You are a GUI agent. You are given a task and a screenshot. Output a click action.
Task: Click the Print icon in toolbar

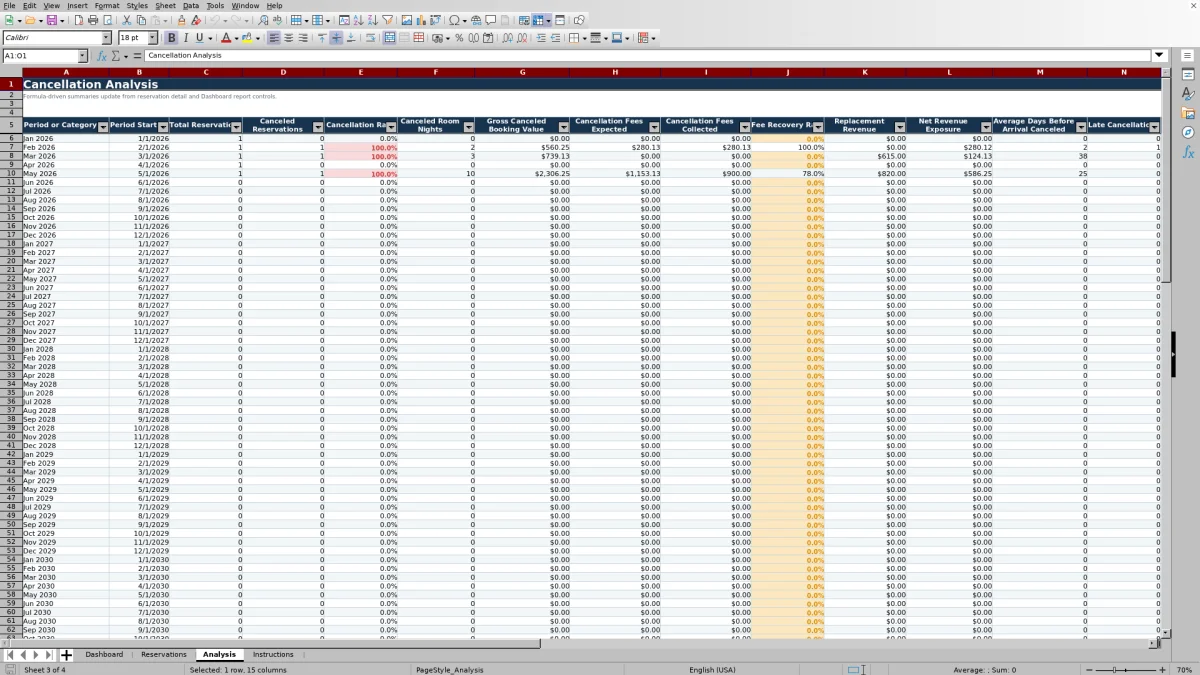tap(93, 20)
